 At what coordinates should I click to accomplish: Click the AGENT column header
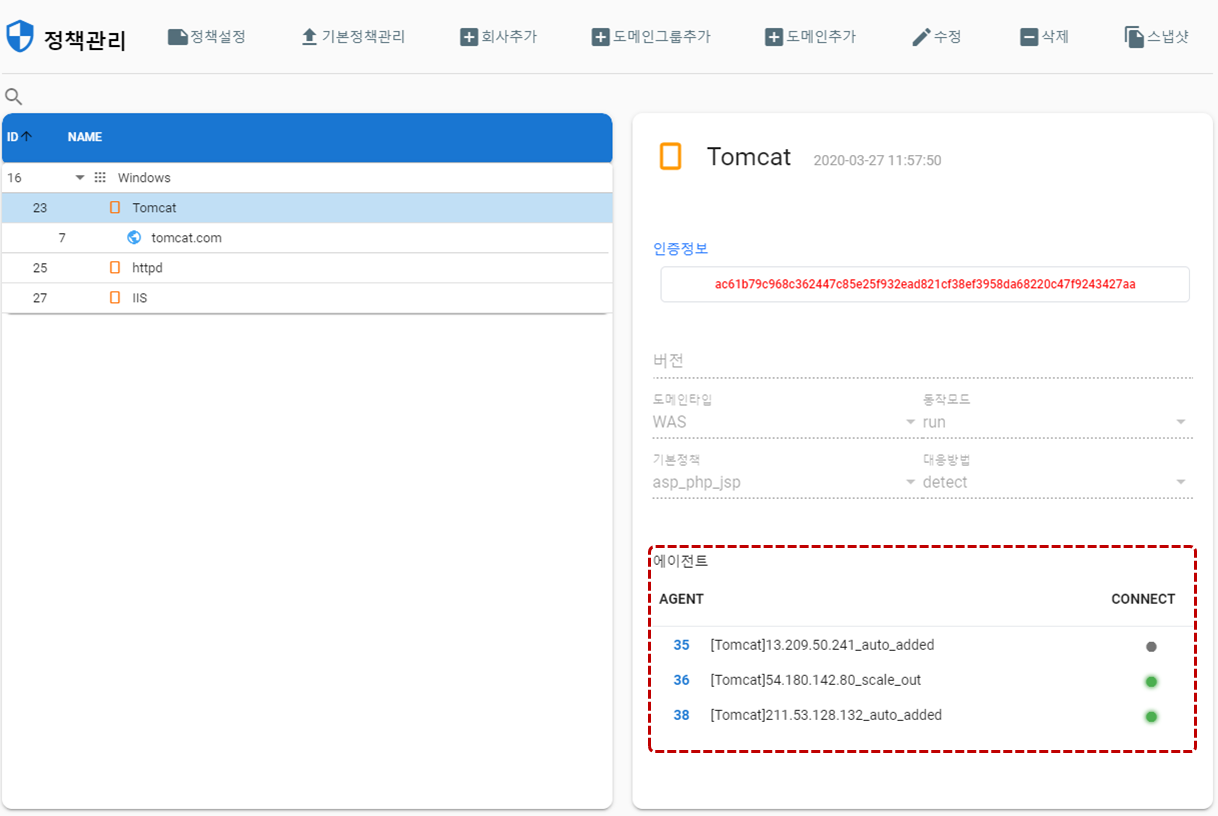tap(681, 599)
